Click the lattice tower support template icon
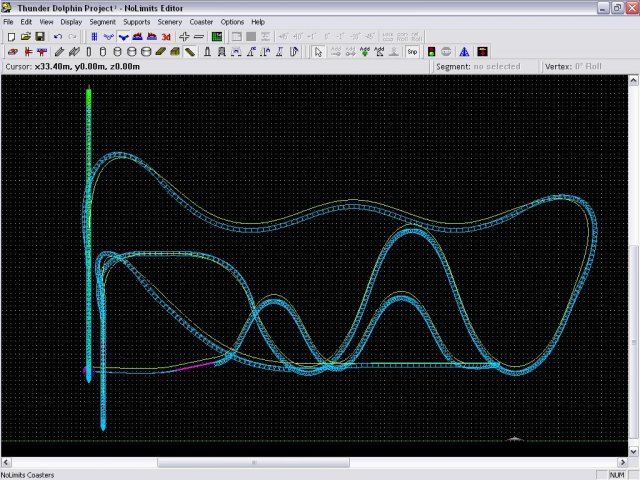The width and height of the screenshot is (640, 480). (222, 52)
